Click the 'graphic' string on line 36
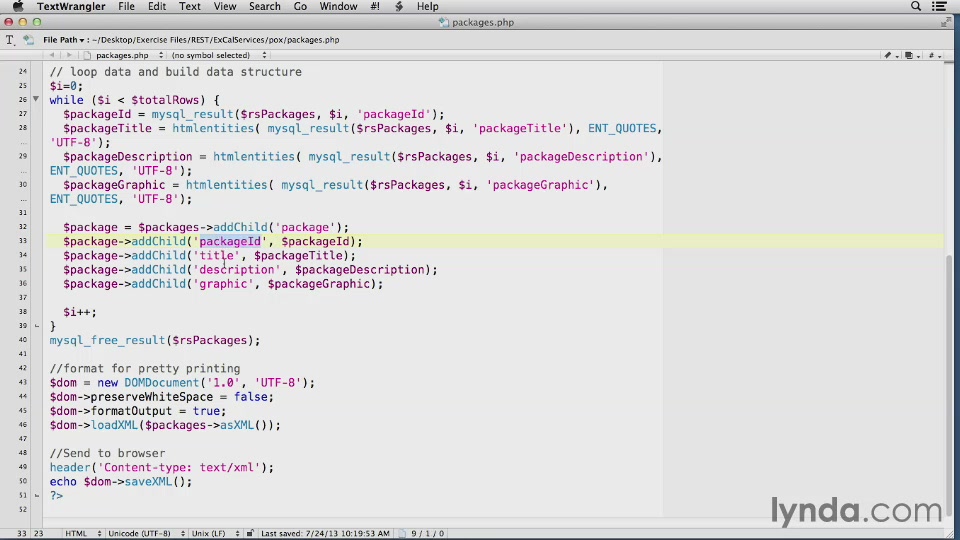 223,284
